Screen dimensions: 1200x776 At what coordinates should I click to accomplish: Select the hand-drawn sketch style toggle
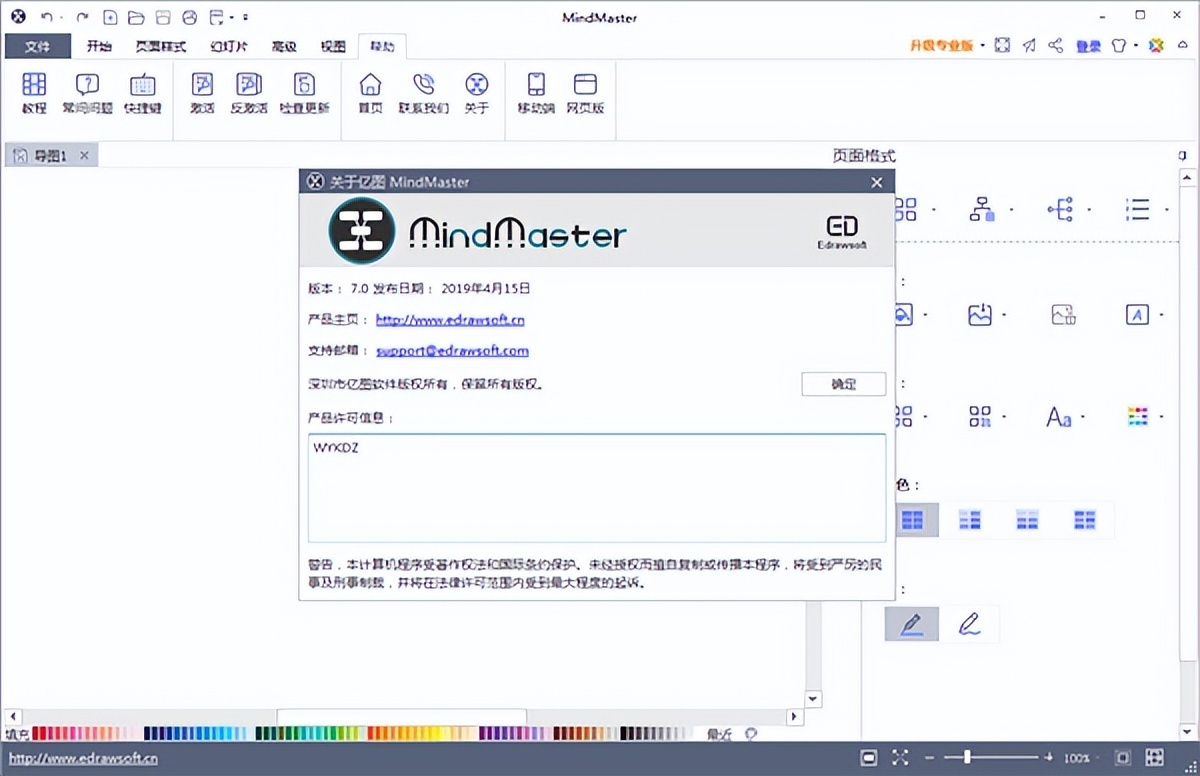tap(968, 624)
